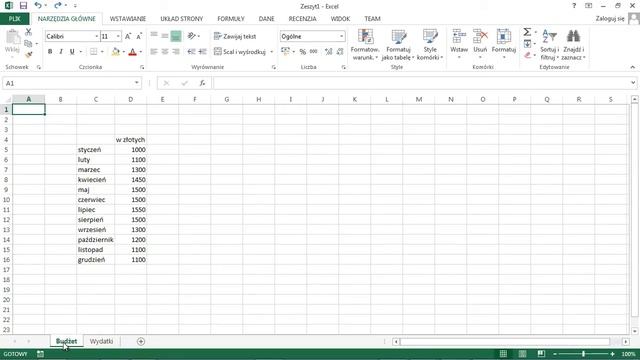Click the insert function fx button
The height and width of the screenshot is (360, 640).
pos(202,83)
